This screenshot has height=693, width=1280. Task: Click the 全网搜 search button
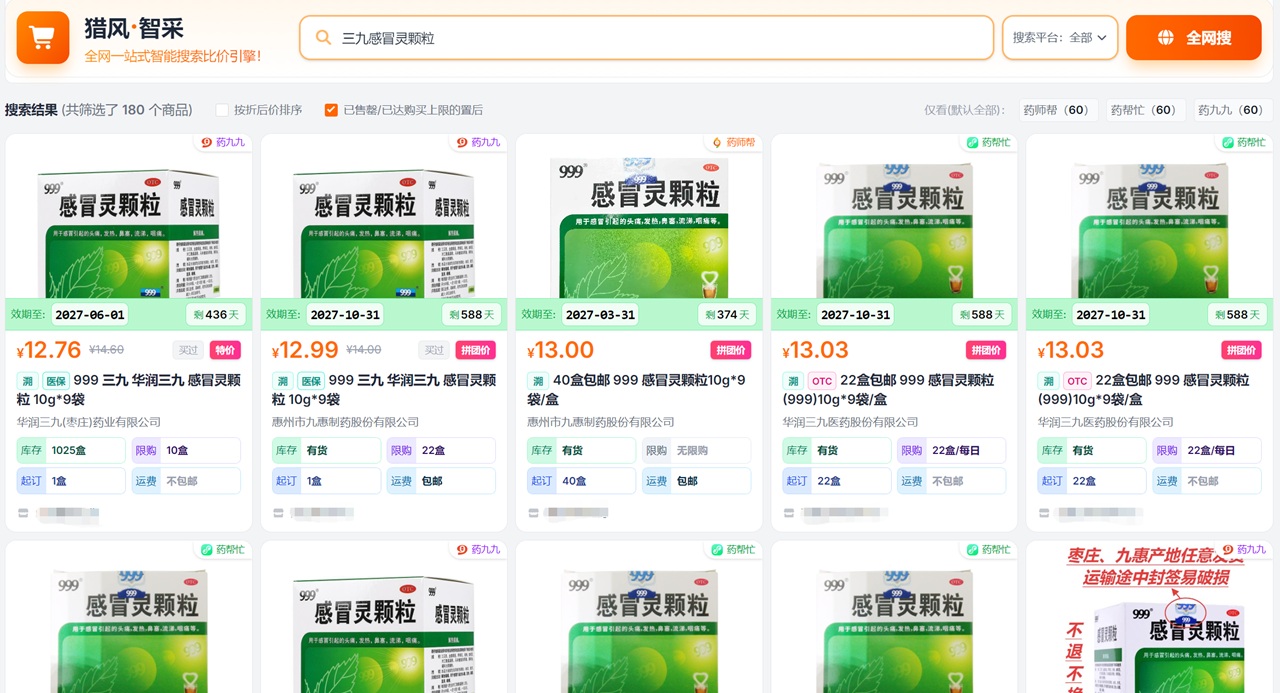point(1194,38)
